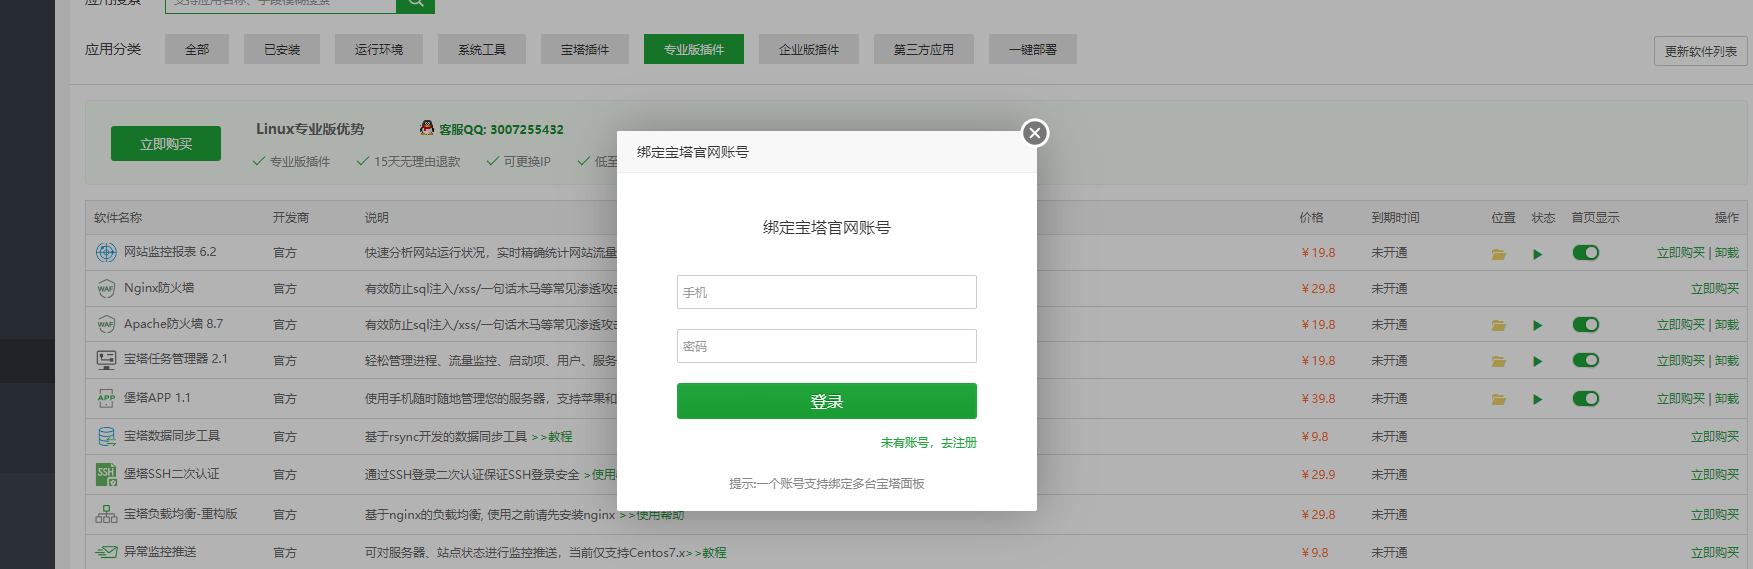The height and width of the screenshot is (569, 1753).
Task: Click 卸载 in the 堡塔APP row
Action: tap(1727, 398)
